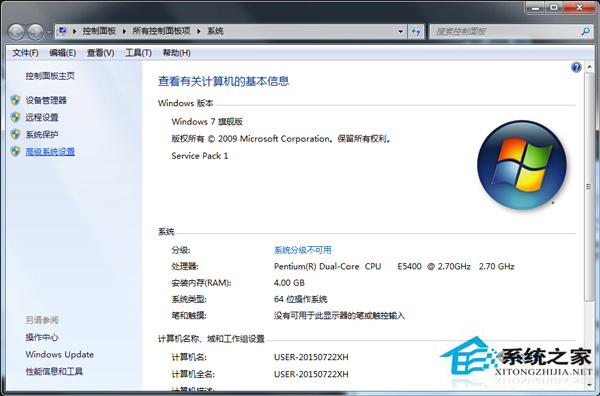Click the 系统分级不可用 rating link
The image size is (600, 396).
(303, 250)
